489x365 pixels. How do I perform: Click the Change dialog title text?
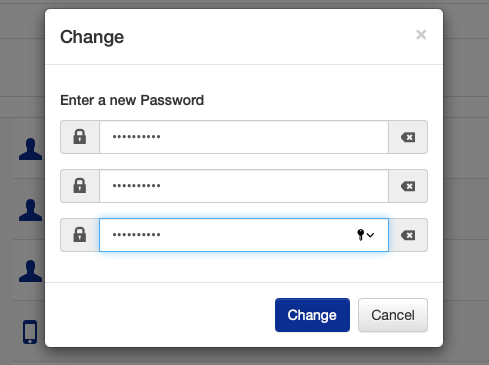tap(92, 37)
